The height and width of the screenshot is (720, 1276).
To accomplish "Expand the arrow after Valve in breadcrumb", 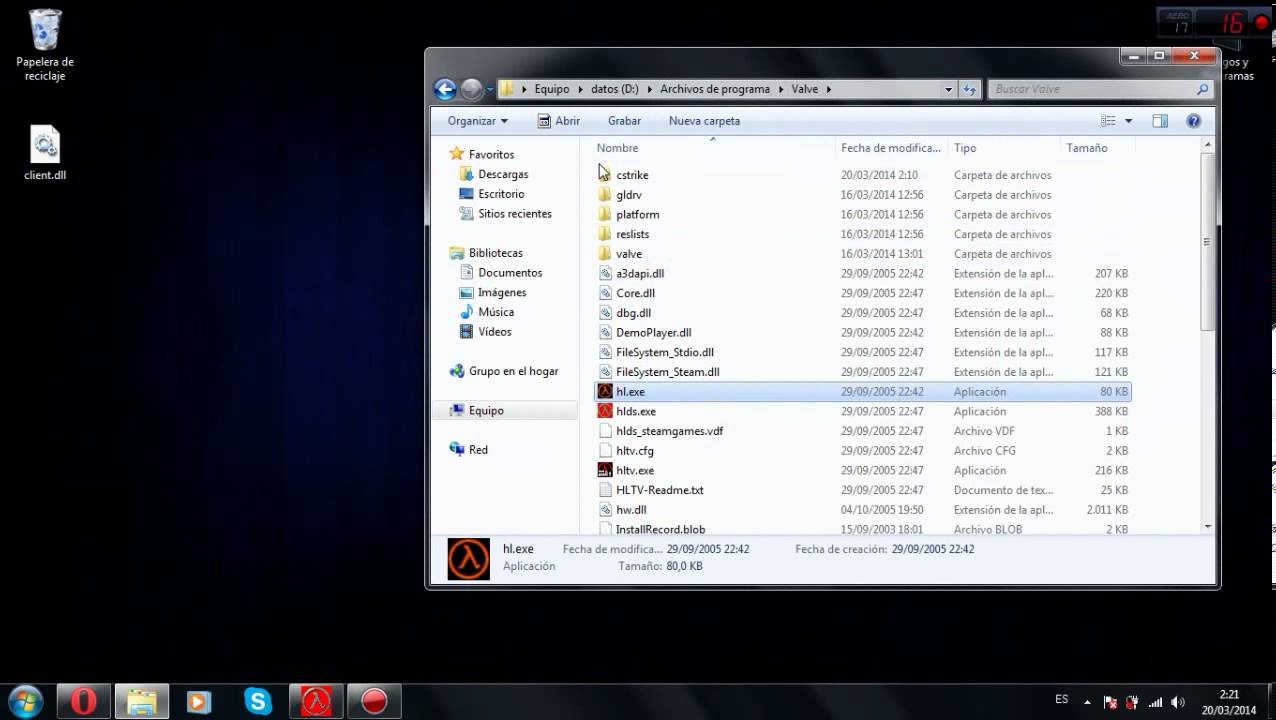I will pyautogui.click(x=829, y=89).
